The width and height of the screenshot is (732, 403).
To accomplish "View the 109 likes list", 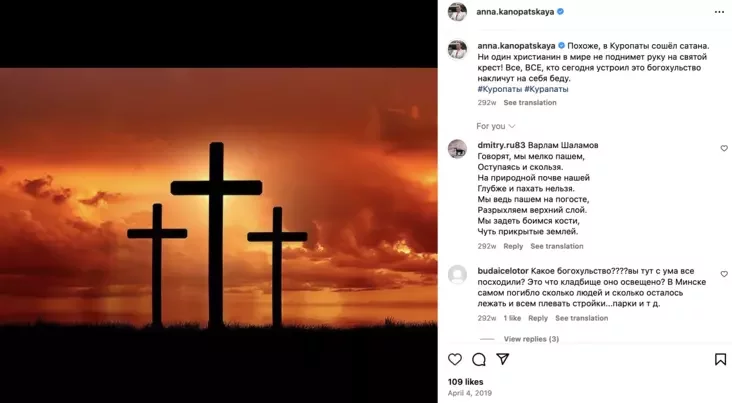I will [465, 382].
